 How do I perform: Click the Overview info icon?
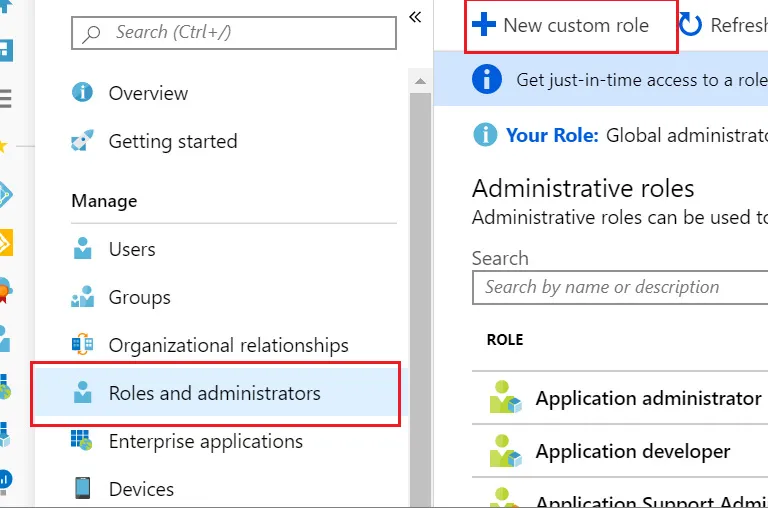tap(83, 93)
